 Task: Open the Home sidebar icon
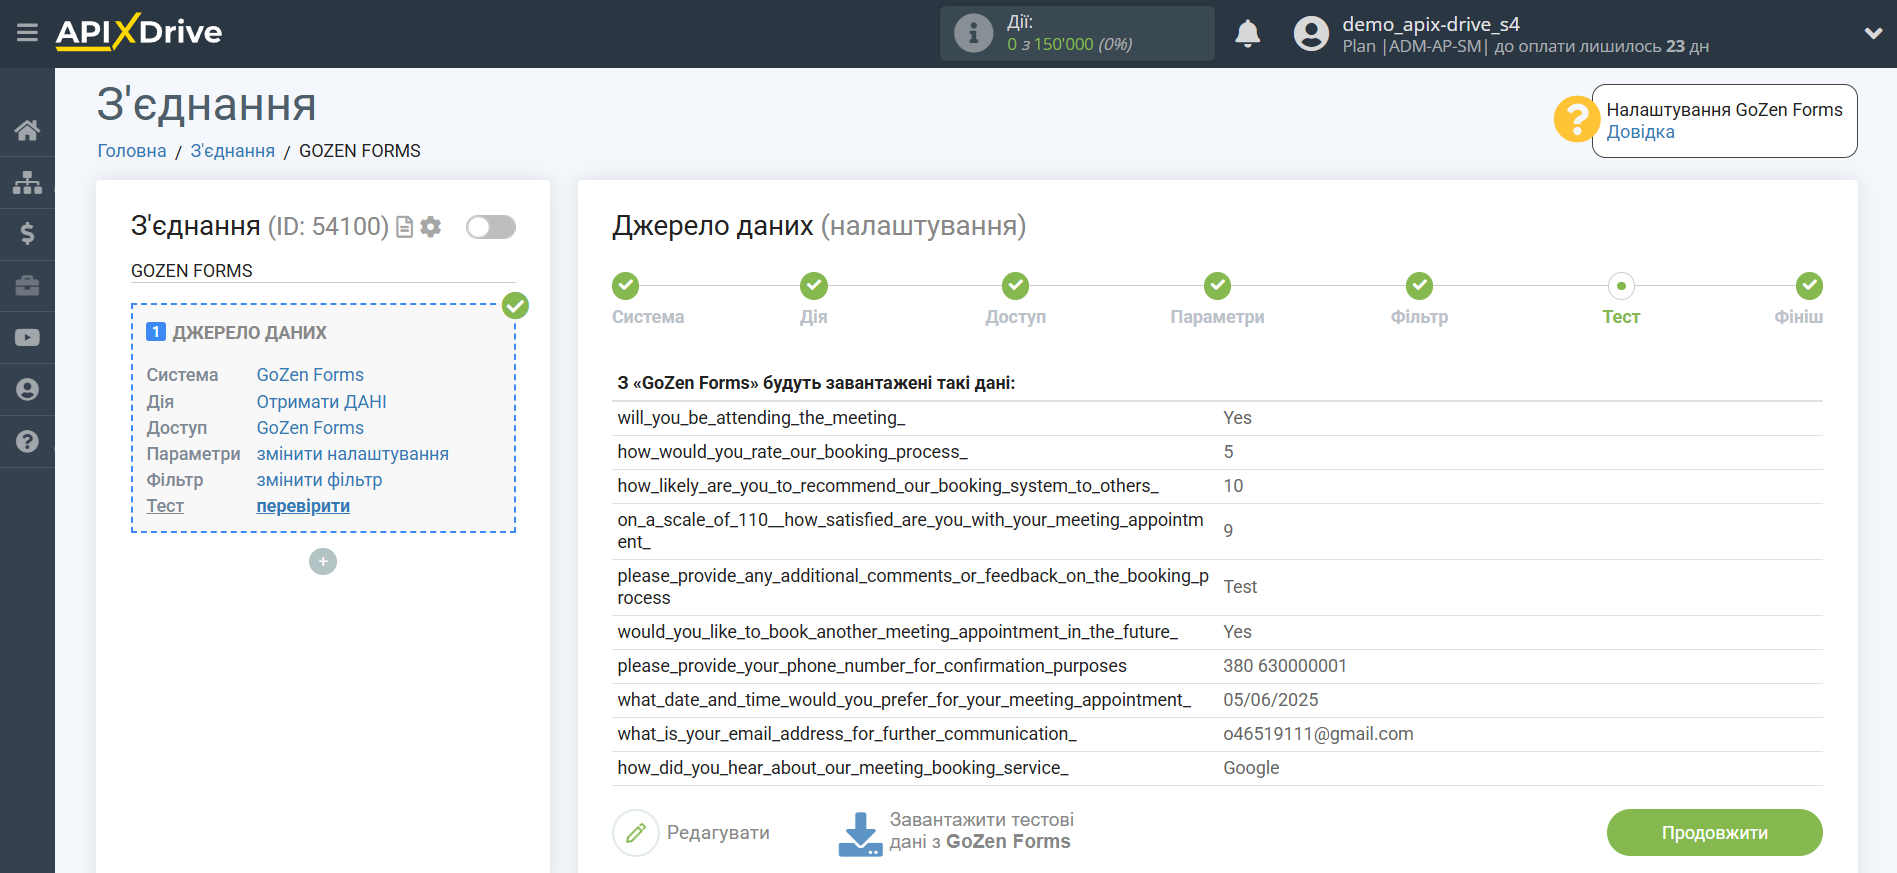coord(27,130)
